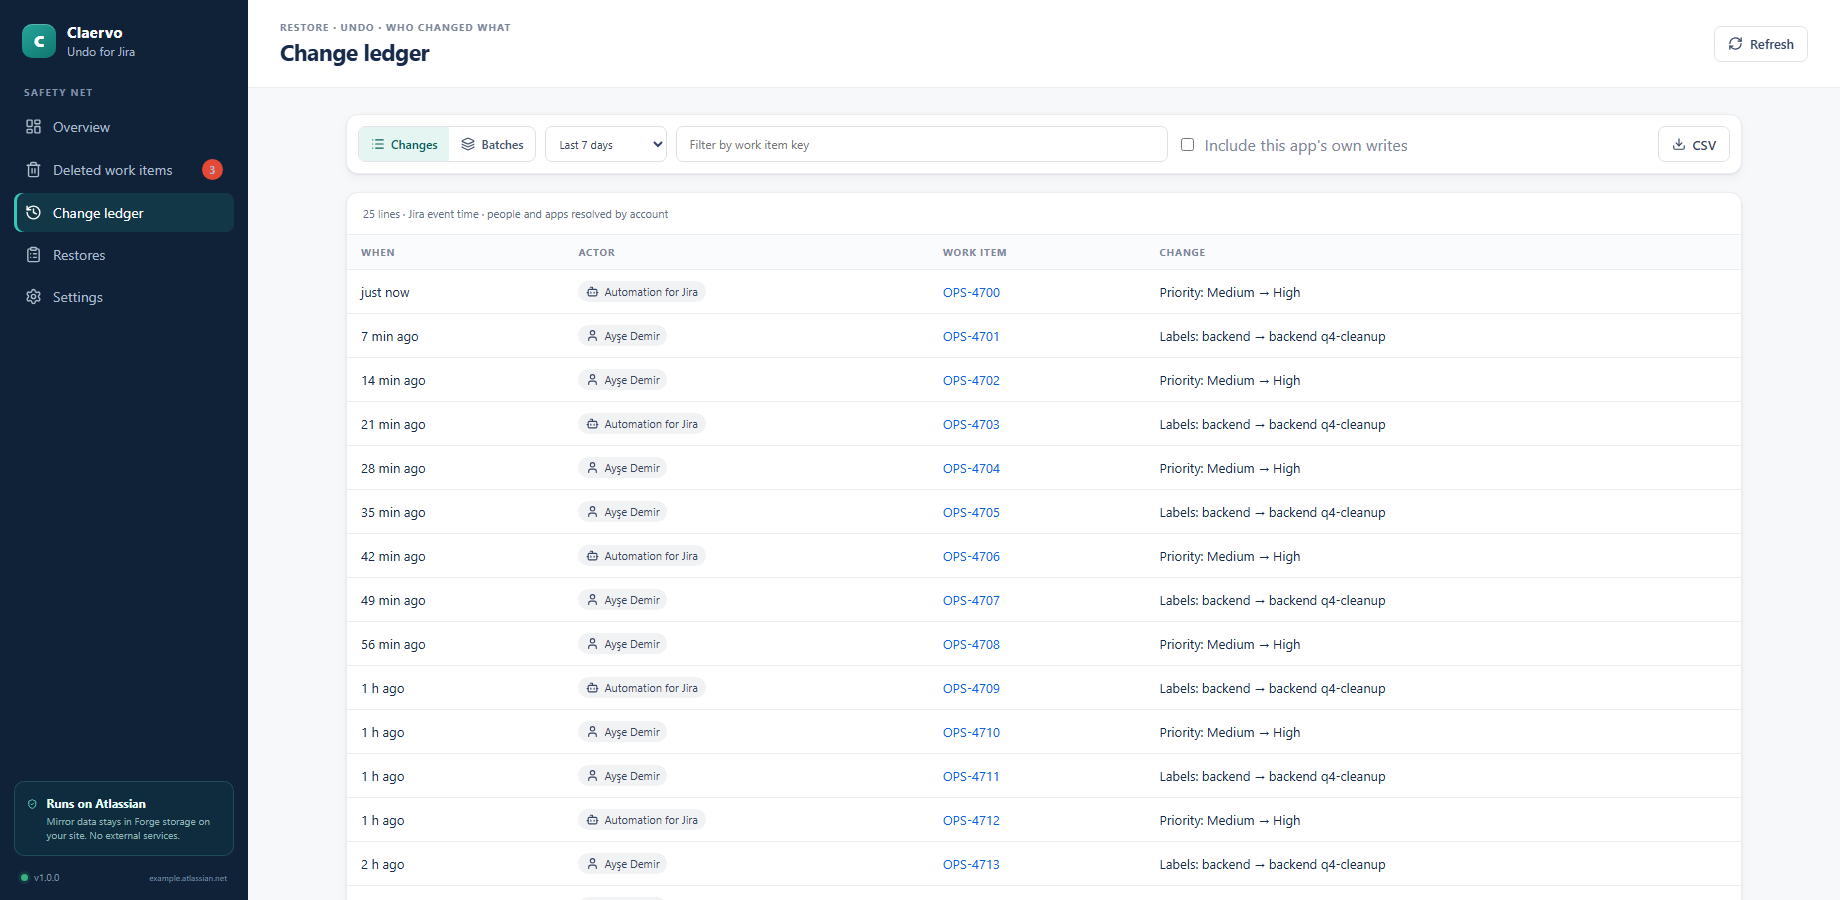The height and width of the screenshot is (900, 1840).
Task: Click the gear icon beside Settings
Action: (34, 297)
